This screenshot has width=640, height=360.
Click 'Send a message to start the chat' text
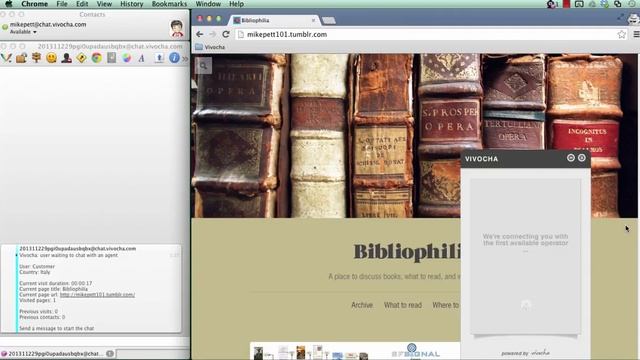tap(57, 328)
